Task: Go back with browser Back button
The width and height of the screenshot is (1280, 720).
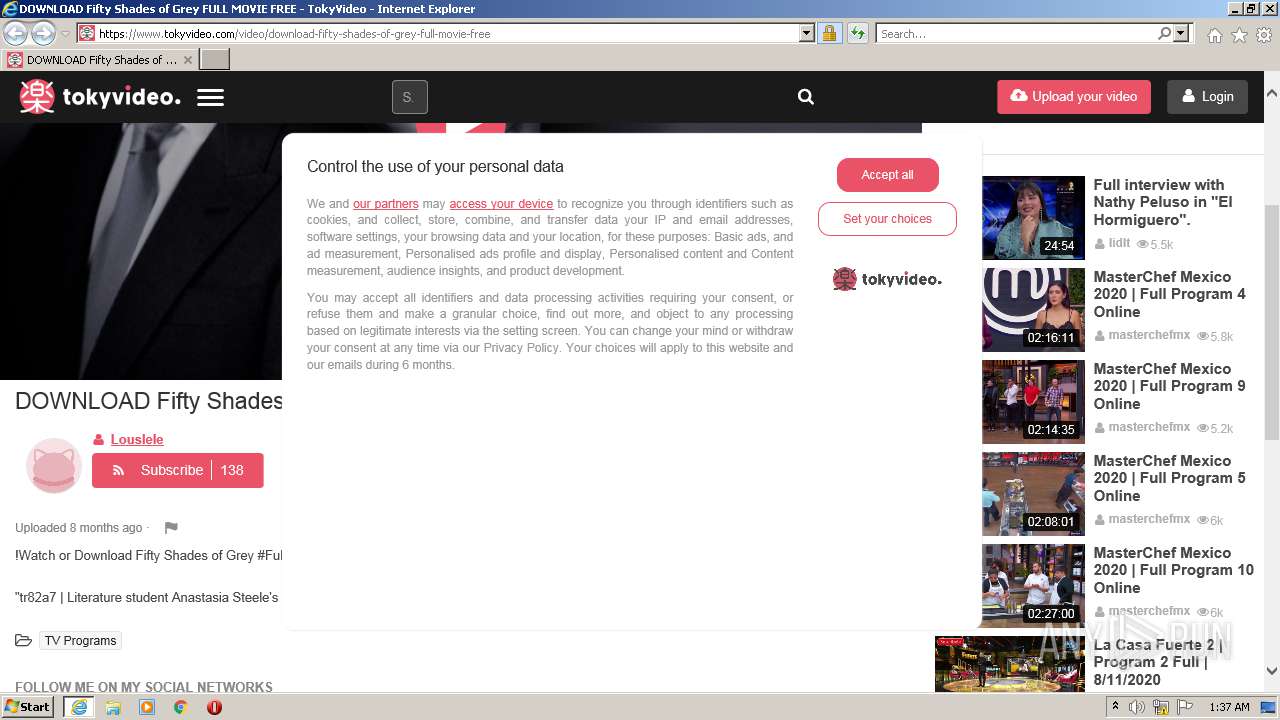Action: click(x=16, y=33)
